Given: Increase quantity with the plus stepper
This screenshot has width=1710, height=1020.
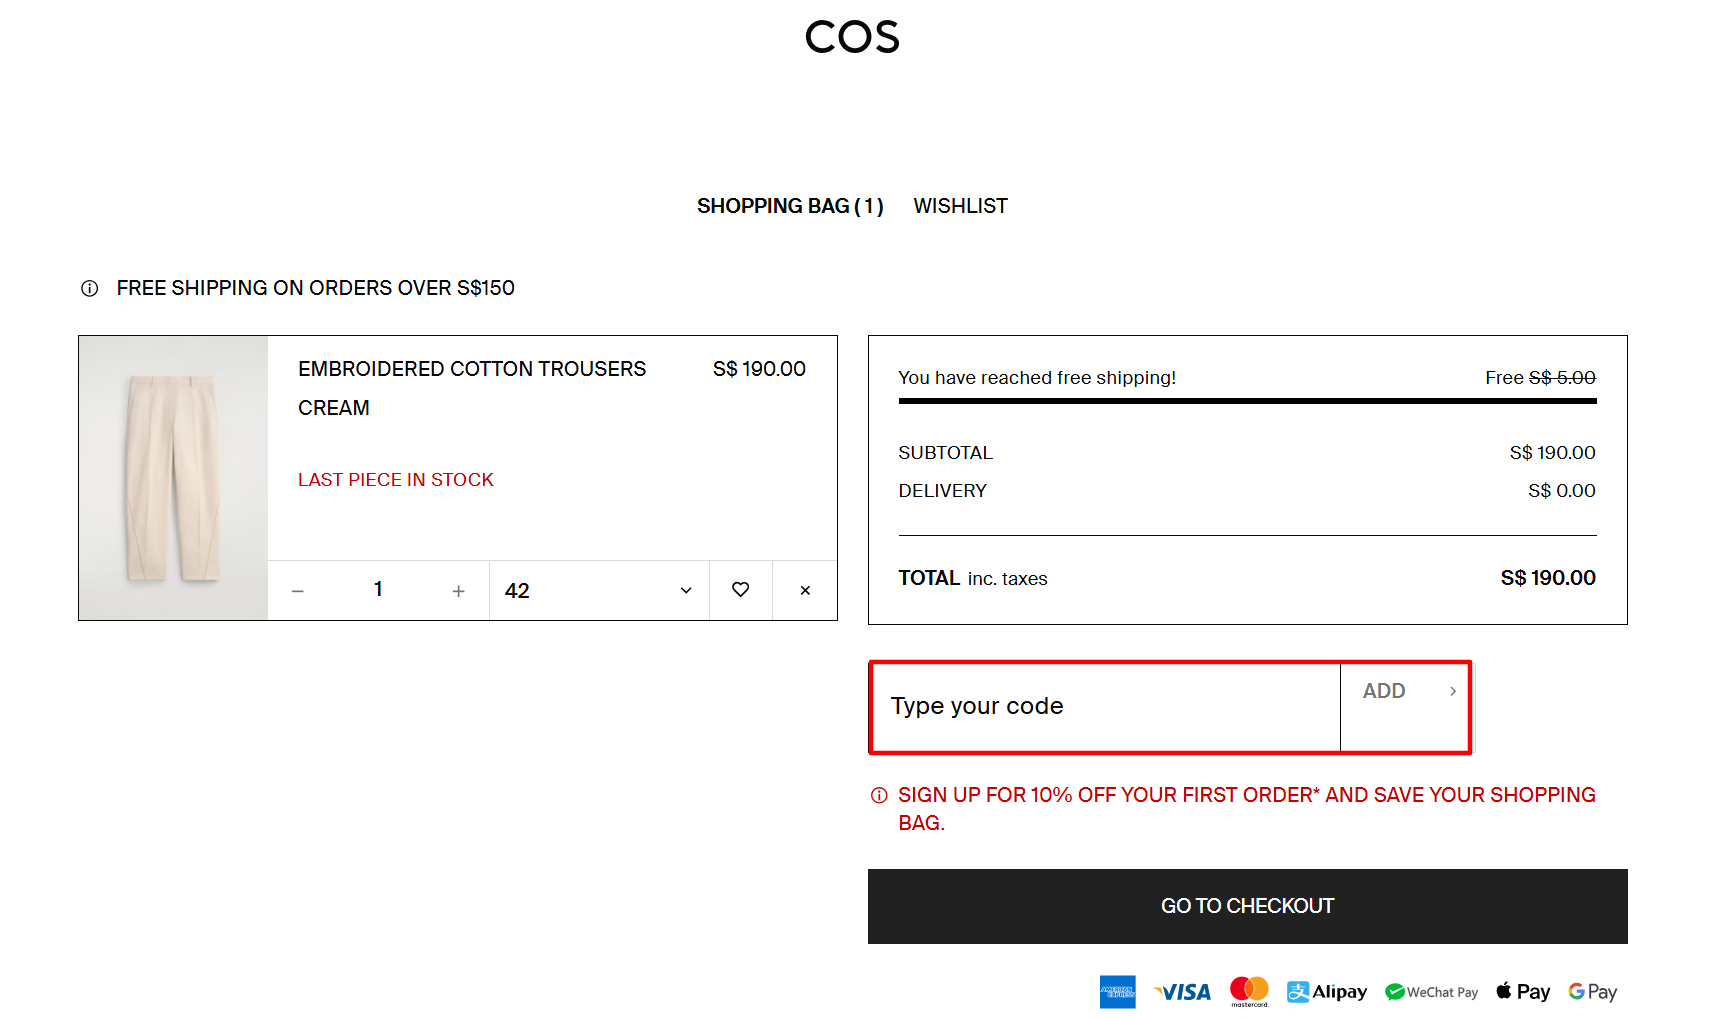Looking at the screenshot, I should click(458, 590).
